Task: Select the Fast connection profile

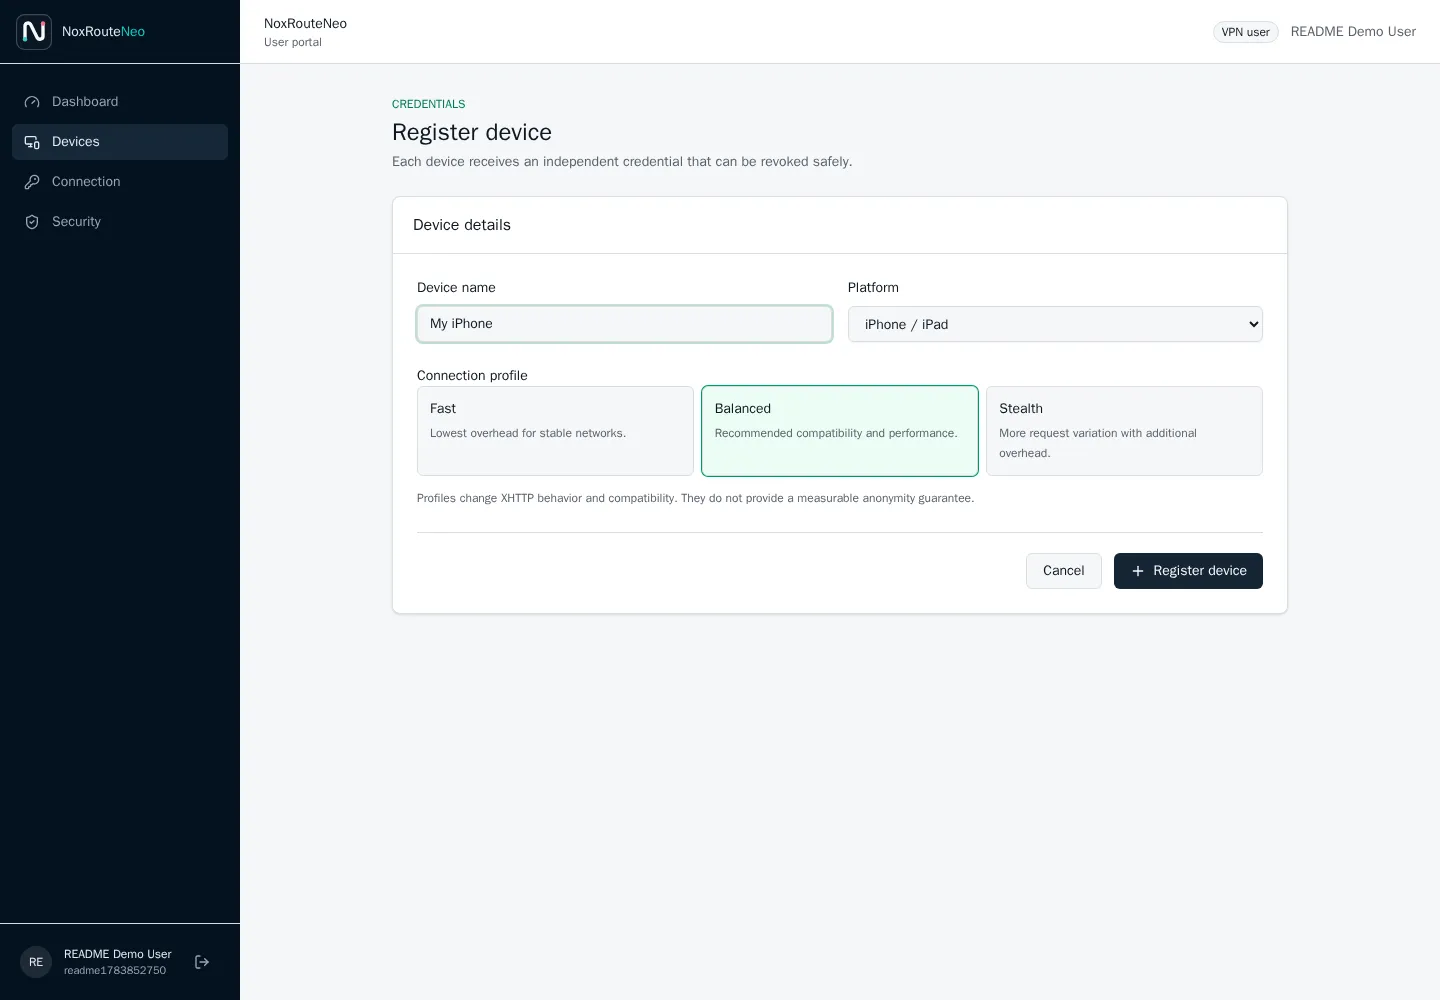Action: [x=555, y=431]
